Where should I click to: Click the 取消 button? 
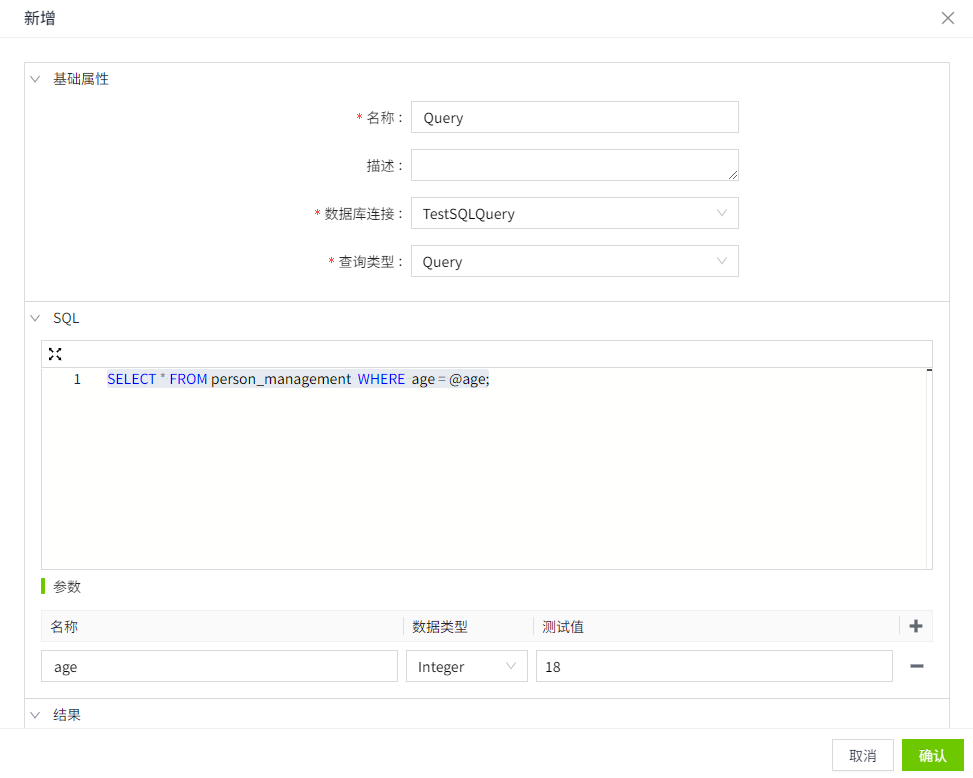pos(862,755)
